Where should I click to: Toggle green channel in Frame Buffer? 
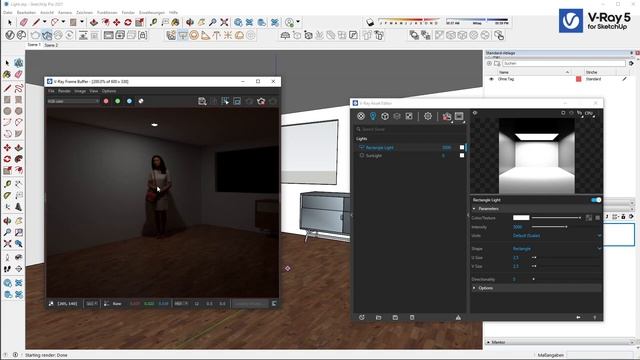(x=118, y=101)
